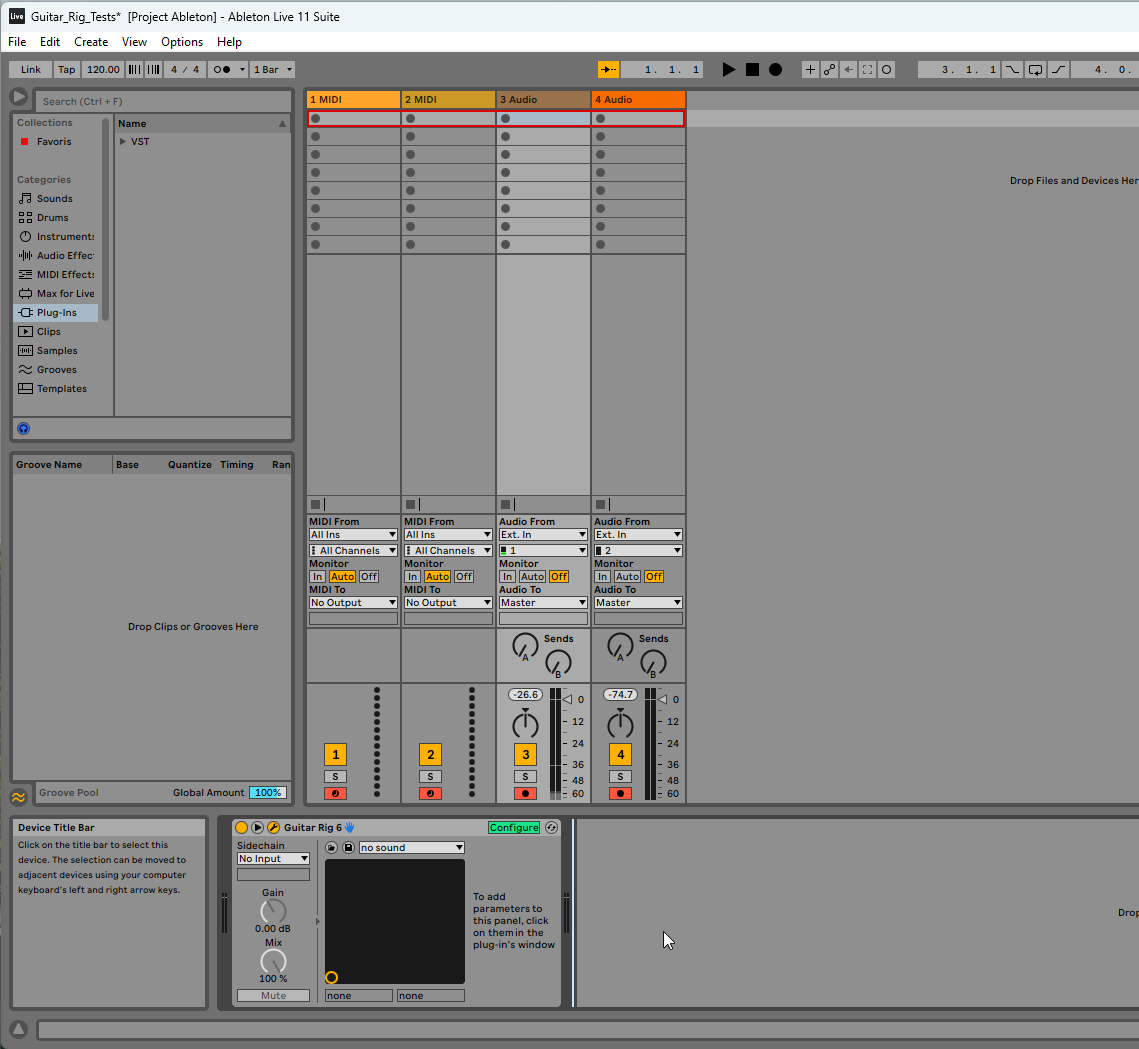Adjust track 4 Send A knob
This screenshot has width=1139, height=1049.
point(620,647)
